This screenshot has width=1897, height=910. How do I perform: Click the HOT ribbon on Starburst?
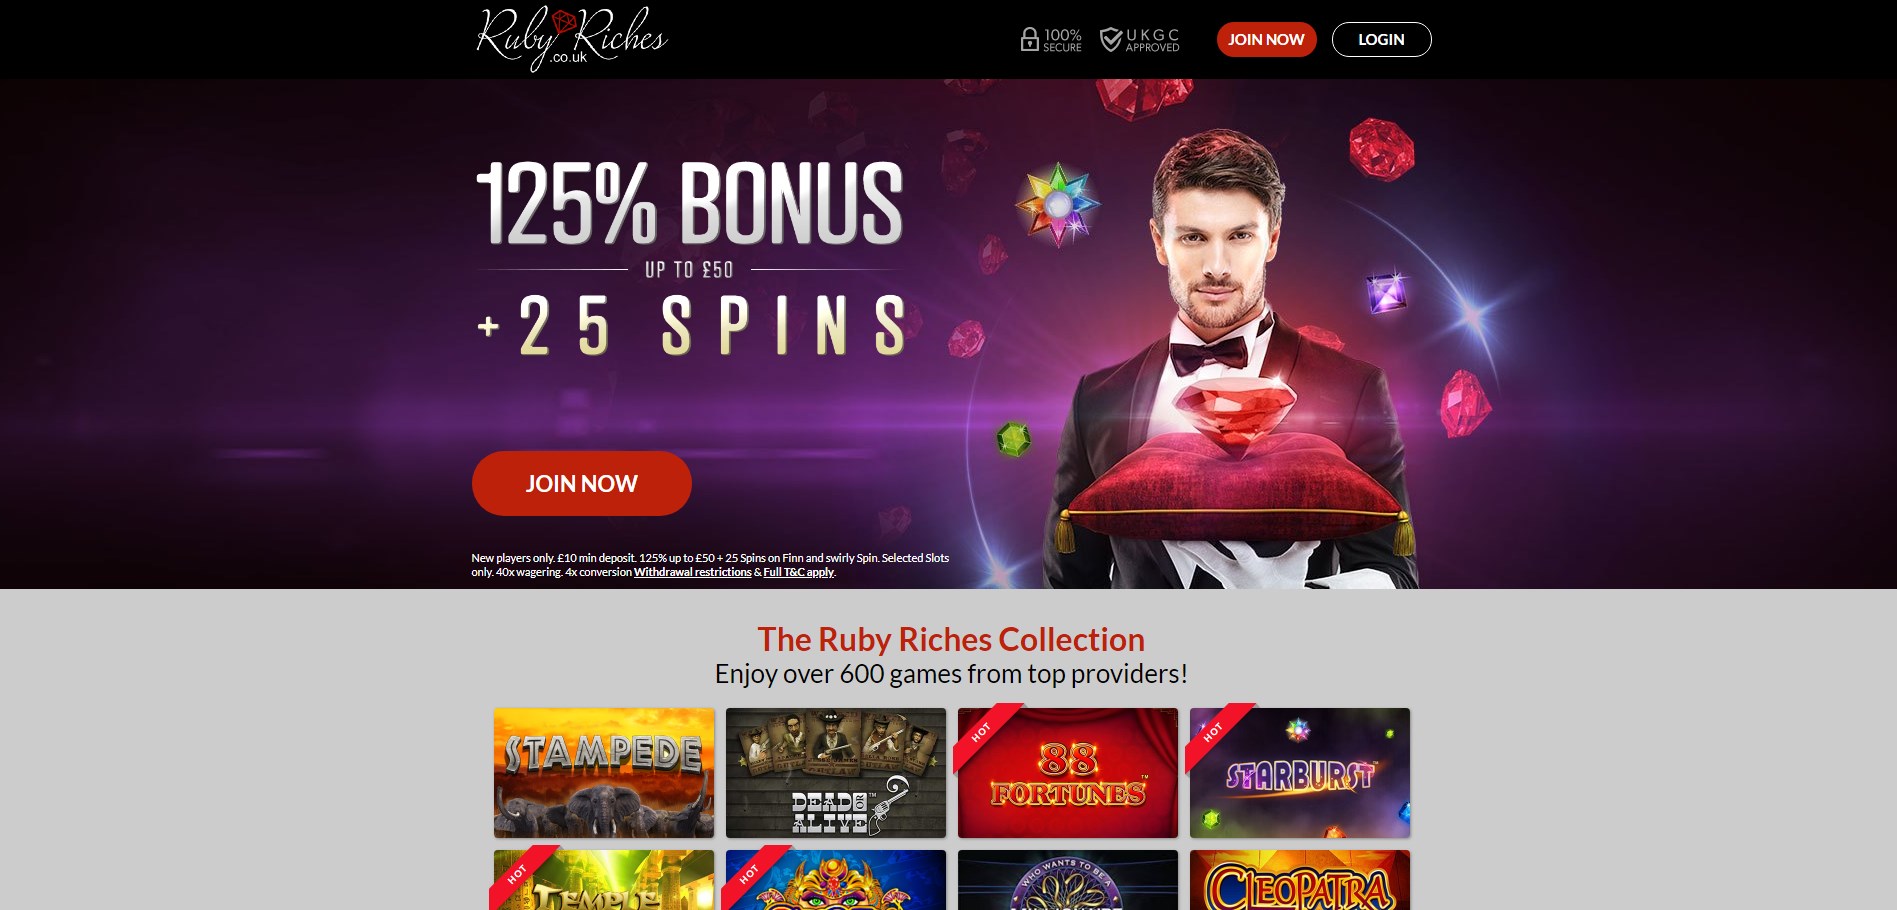[x=1218, y=736]
